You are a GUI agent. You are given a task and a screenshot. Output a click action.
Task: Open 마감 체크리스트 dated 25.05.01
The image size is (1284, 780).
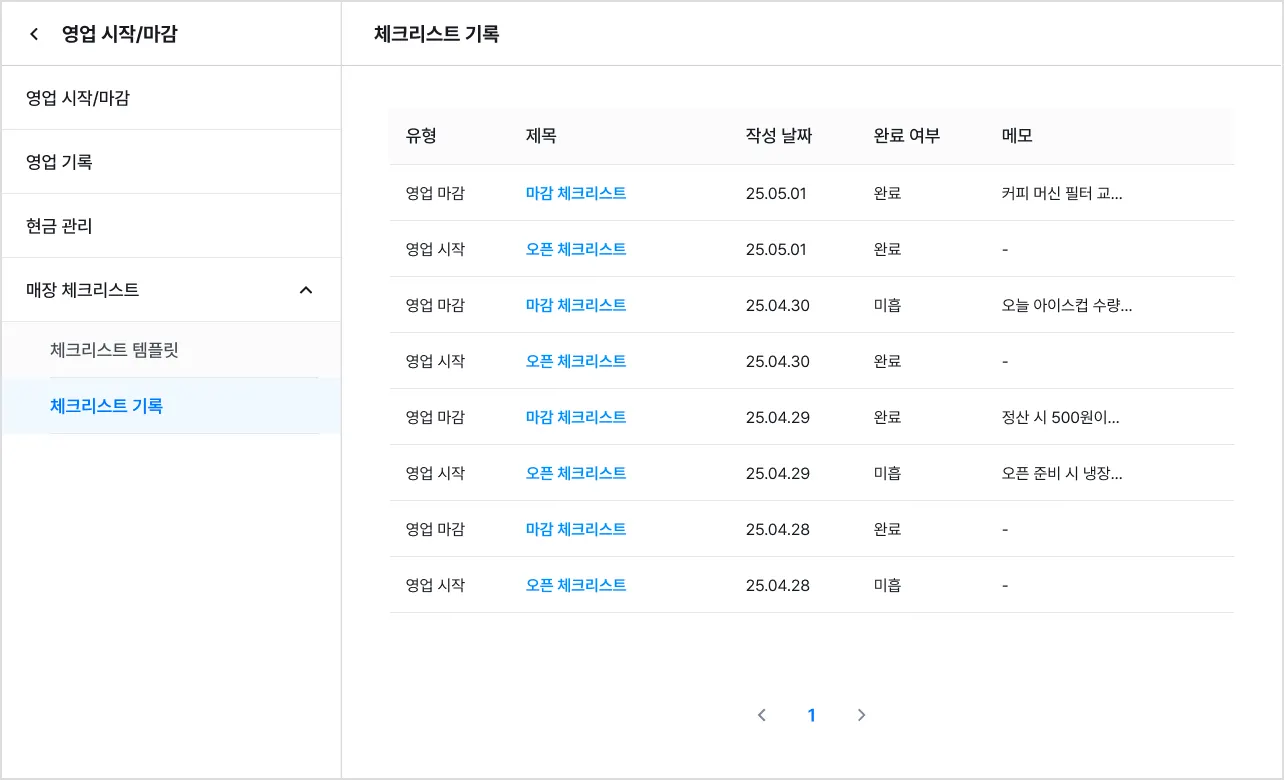[576, 193]
